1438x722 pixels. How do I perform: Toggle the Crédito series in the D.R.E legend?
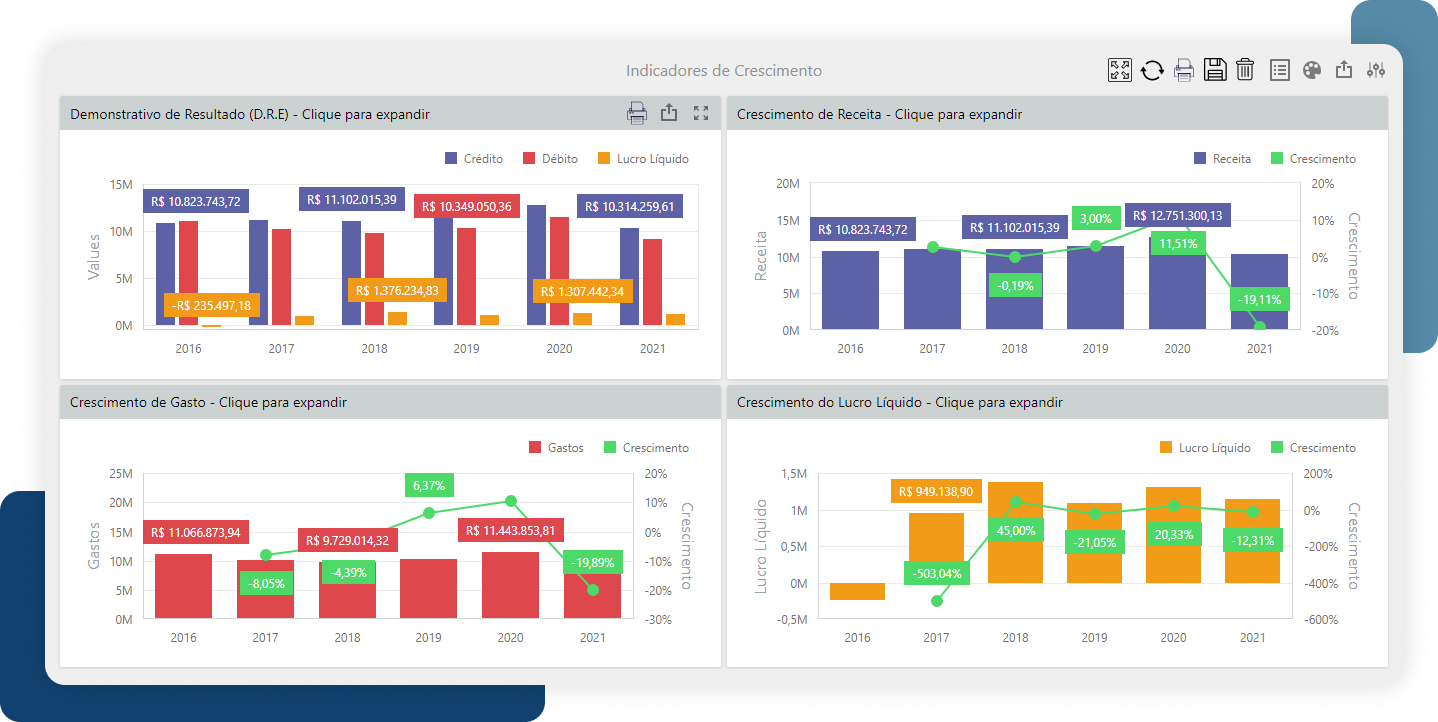pos(474,159)
